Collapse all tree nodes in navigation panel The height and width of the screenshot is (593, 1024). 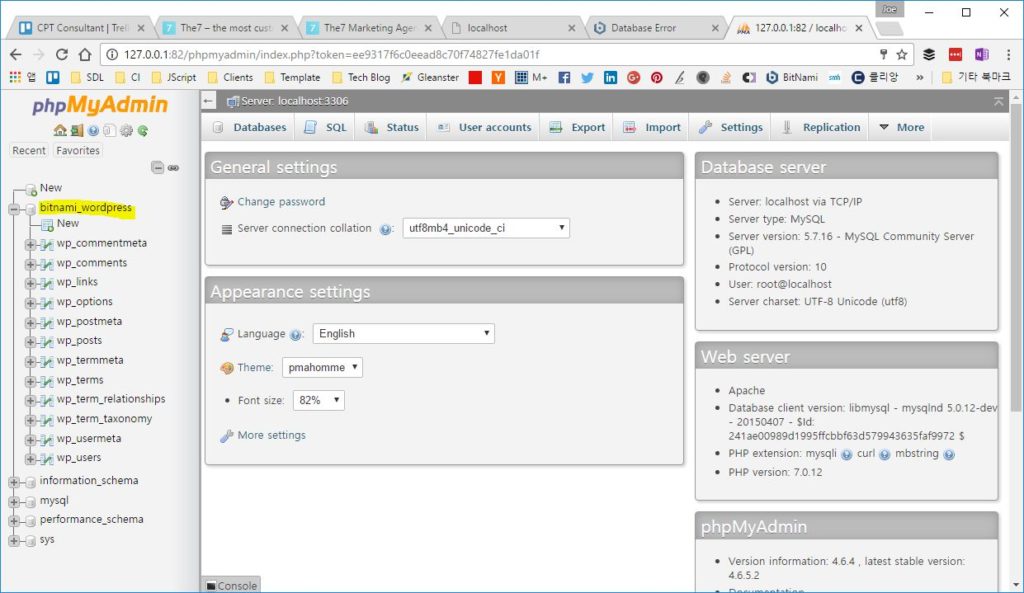(x=157, y=167)
